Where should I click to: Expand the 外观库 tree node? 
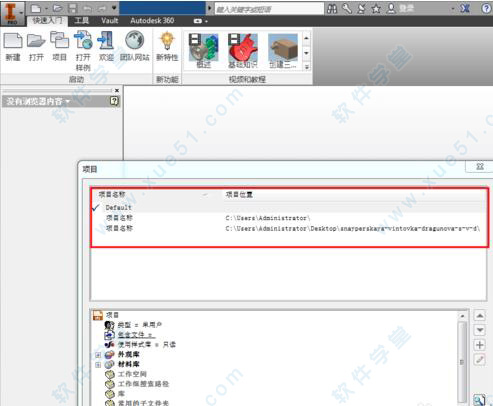98,354
